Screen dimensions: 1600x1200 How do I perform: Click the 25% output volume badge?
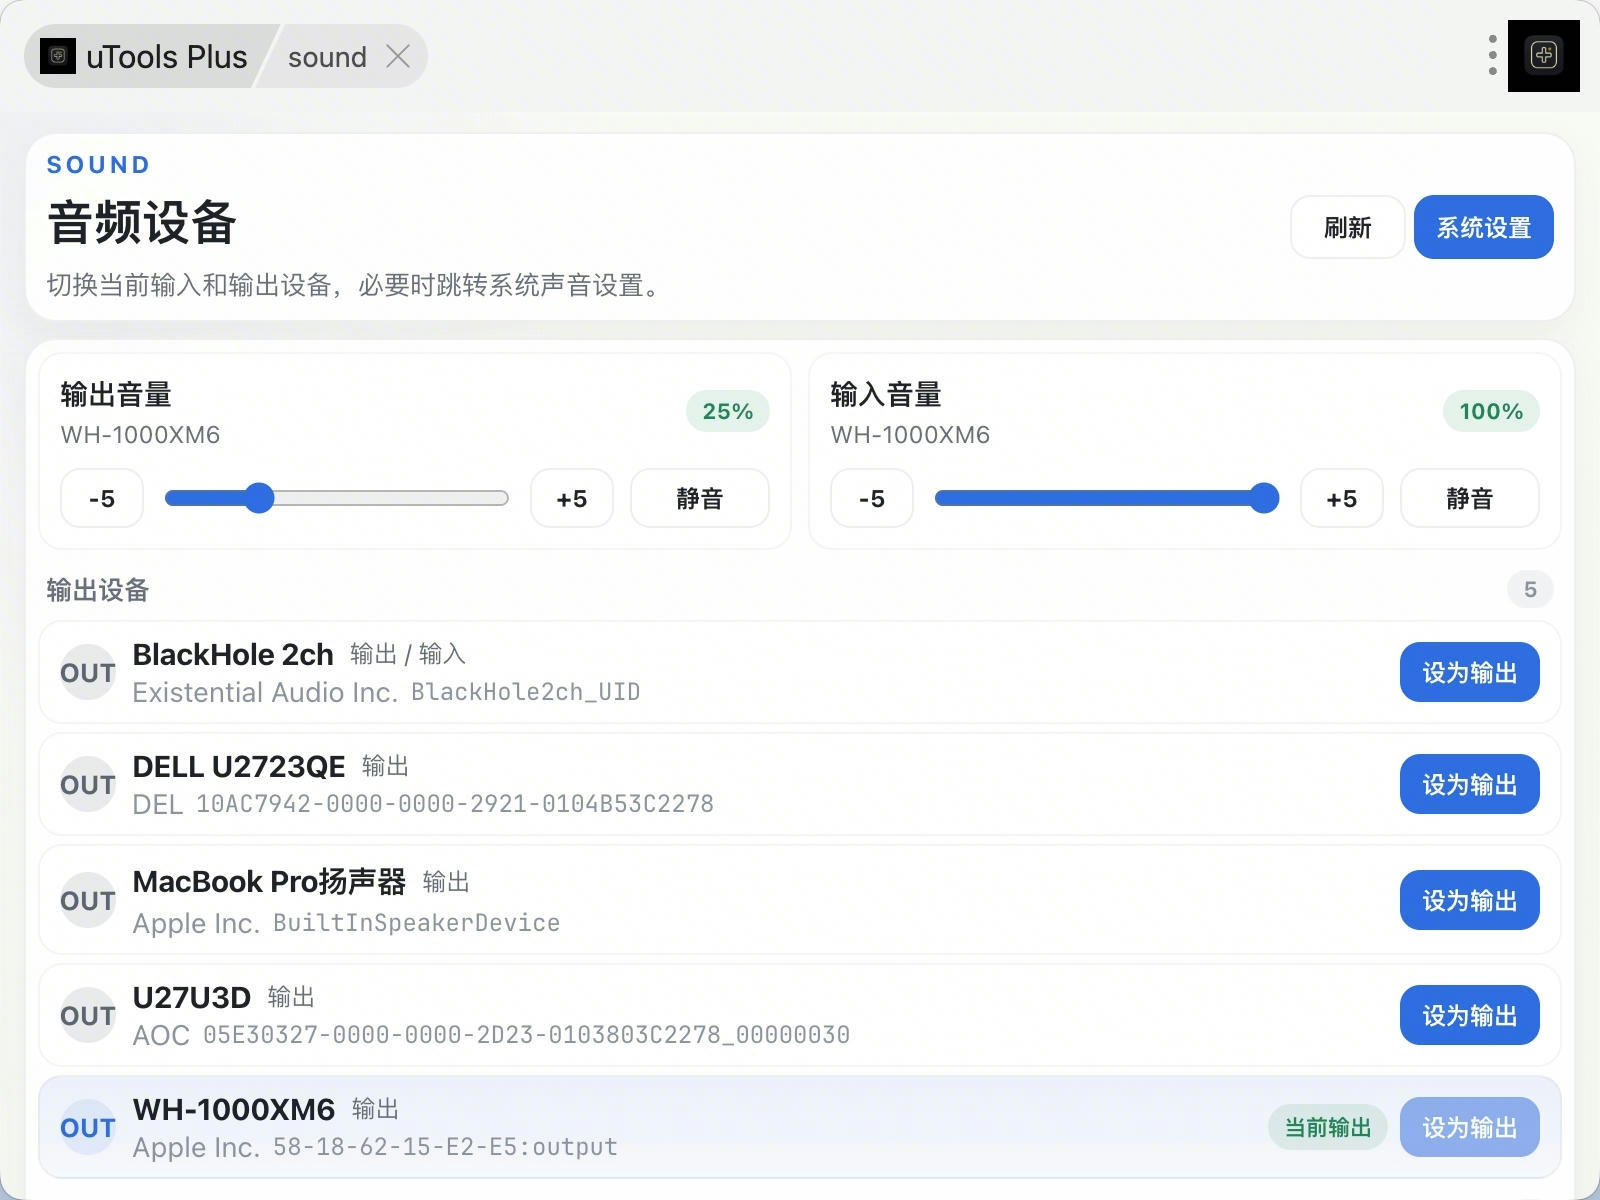pyautogui.click(x=728, y=411)
